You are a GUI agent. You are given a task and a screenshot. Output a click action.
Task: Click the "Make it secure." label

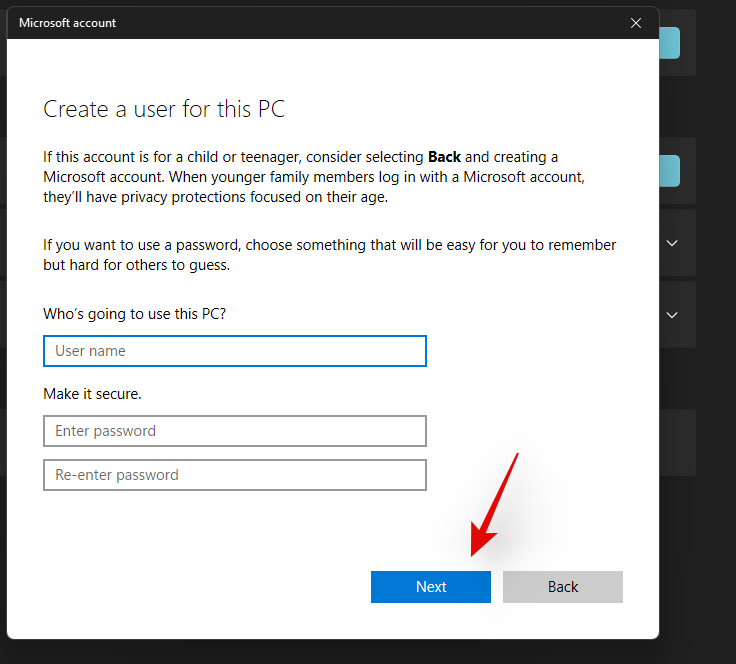(92, 394)
